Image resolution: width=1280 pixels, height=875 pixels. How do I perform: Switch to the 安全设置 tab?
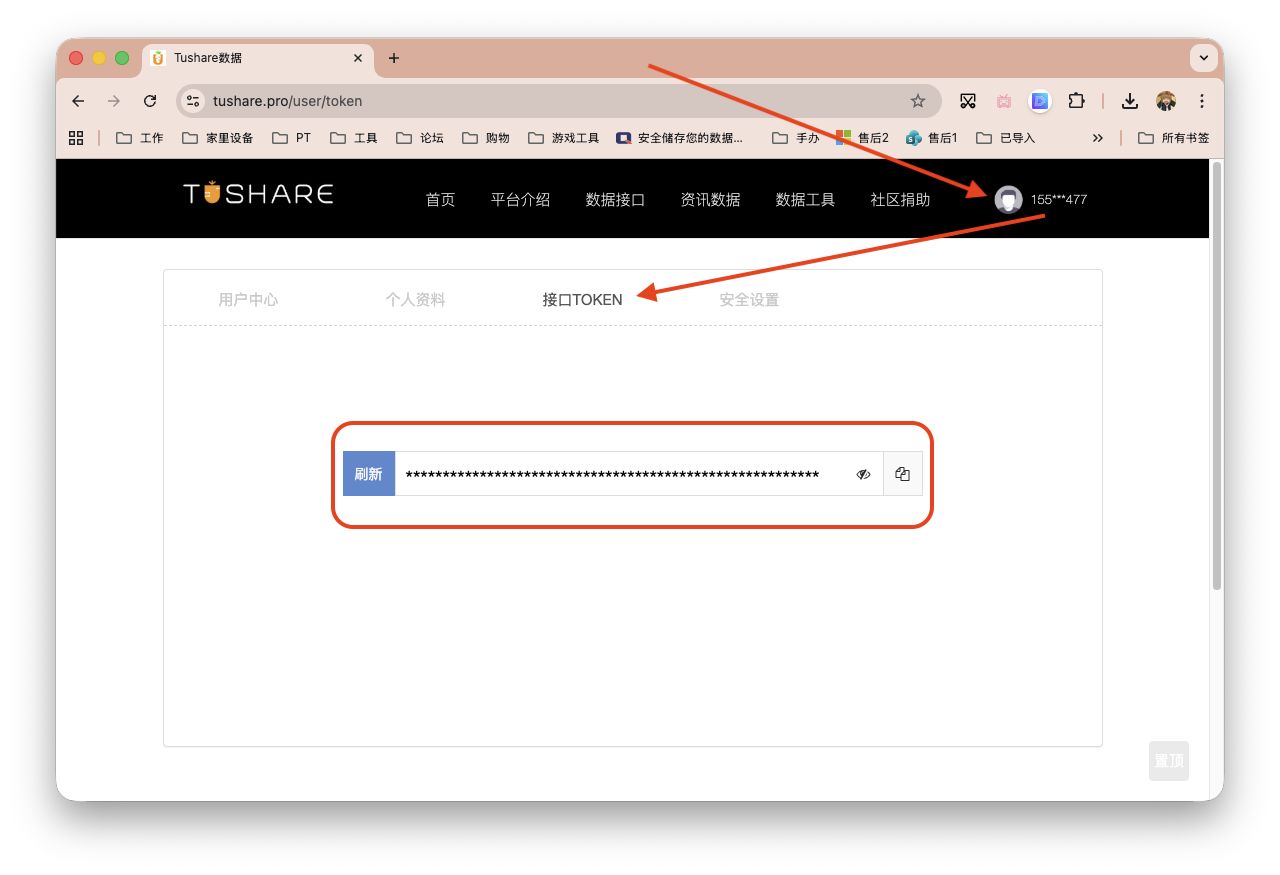coord(748,299)
